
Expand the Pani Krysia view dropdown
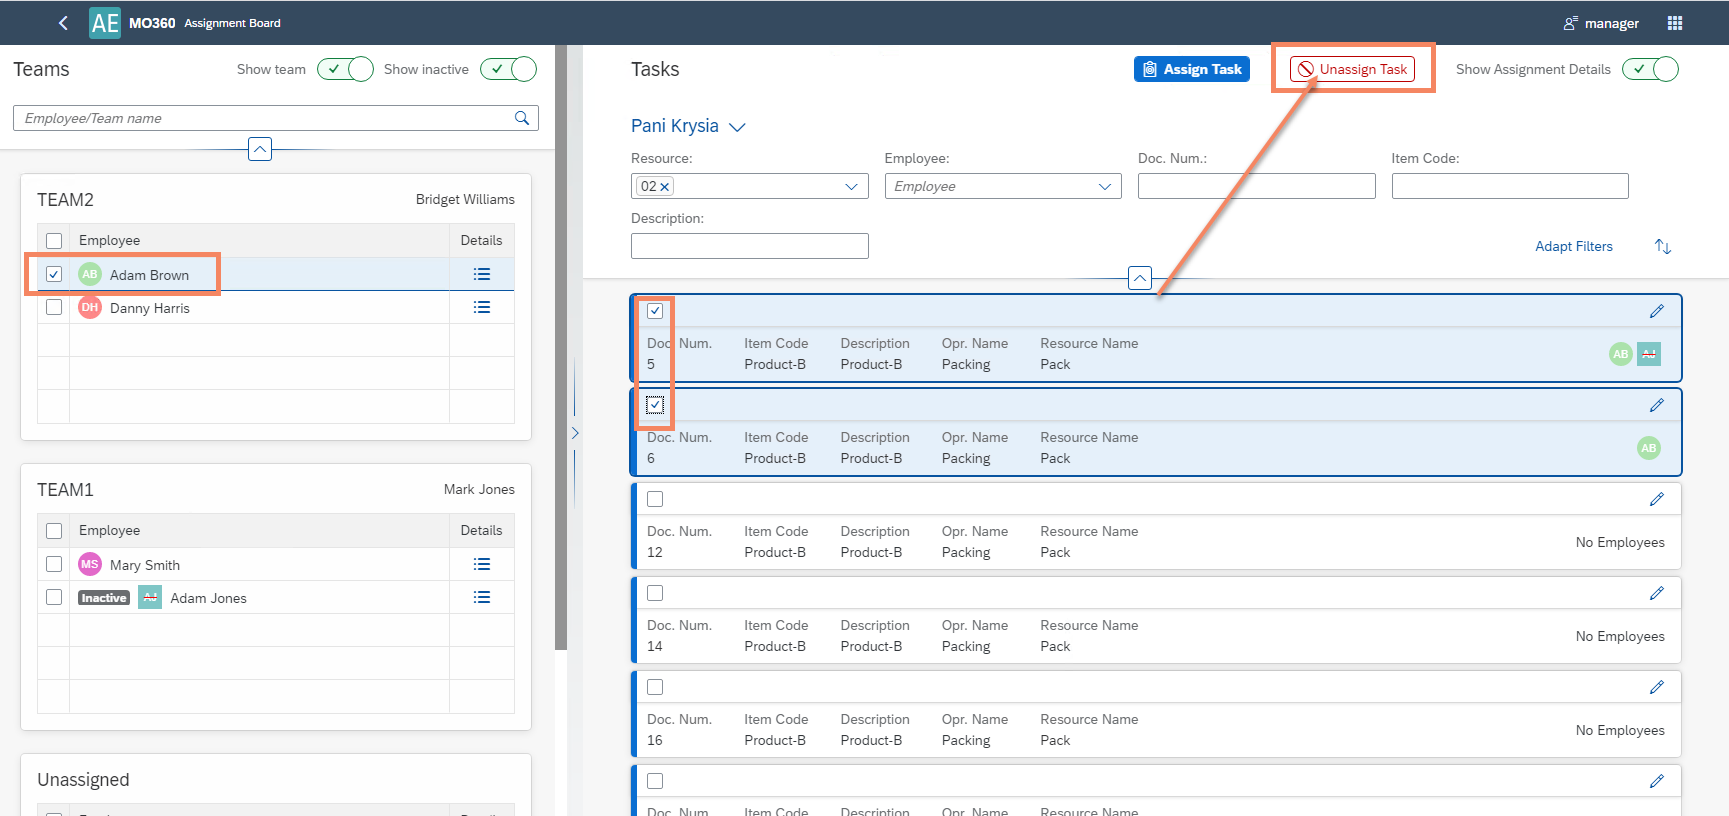click(737, 127)
